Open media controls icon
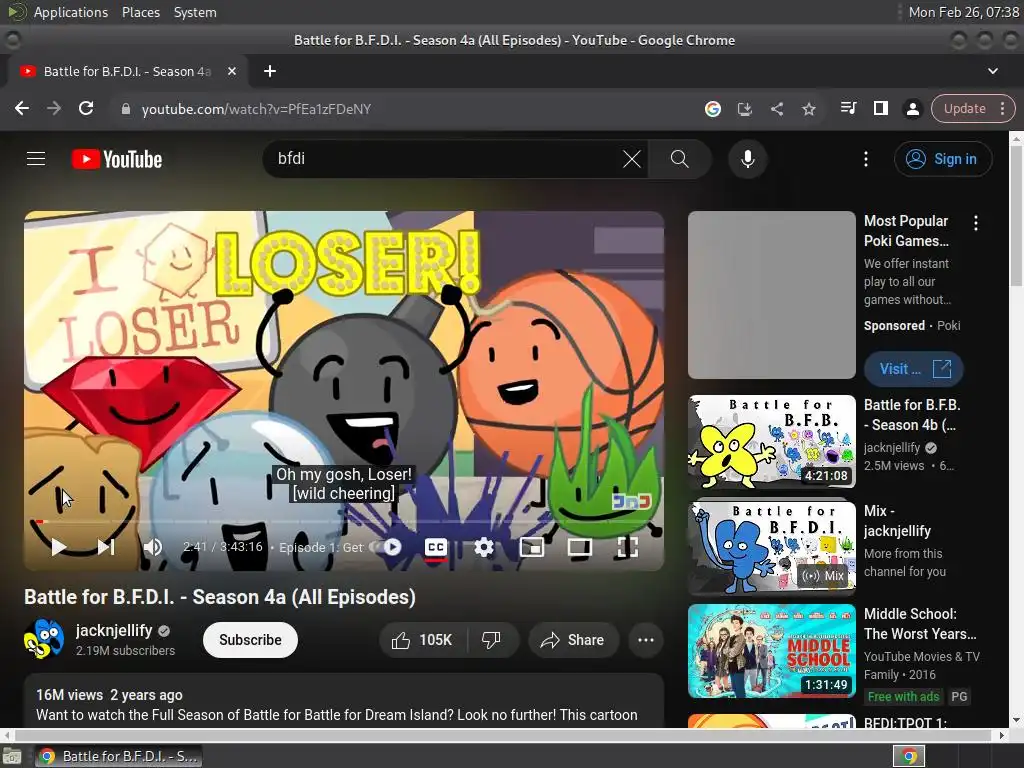The height and width of the screenshot is (768, 1024). 848,108
